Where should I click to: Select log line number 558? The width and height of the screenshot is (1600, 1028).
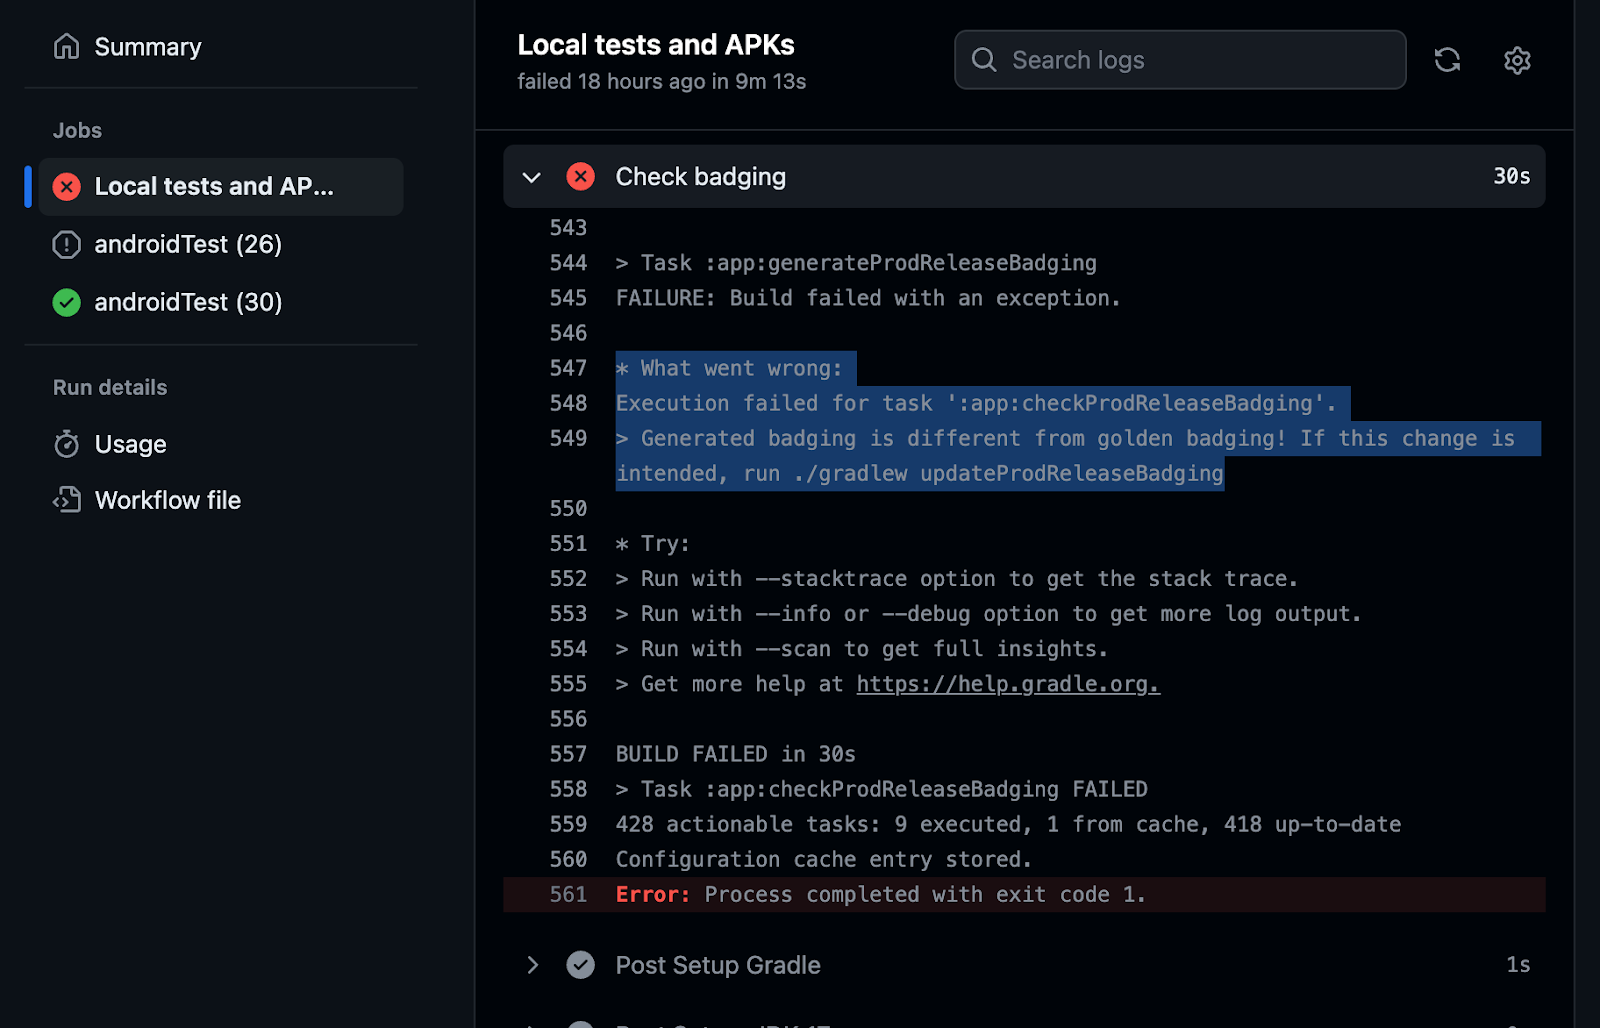(568, 789)
